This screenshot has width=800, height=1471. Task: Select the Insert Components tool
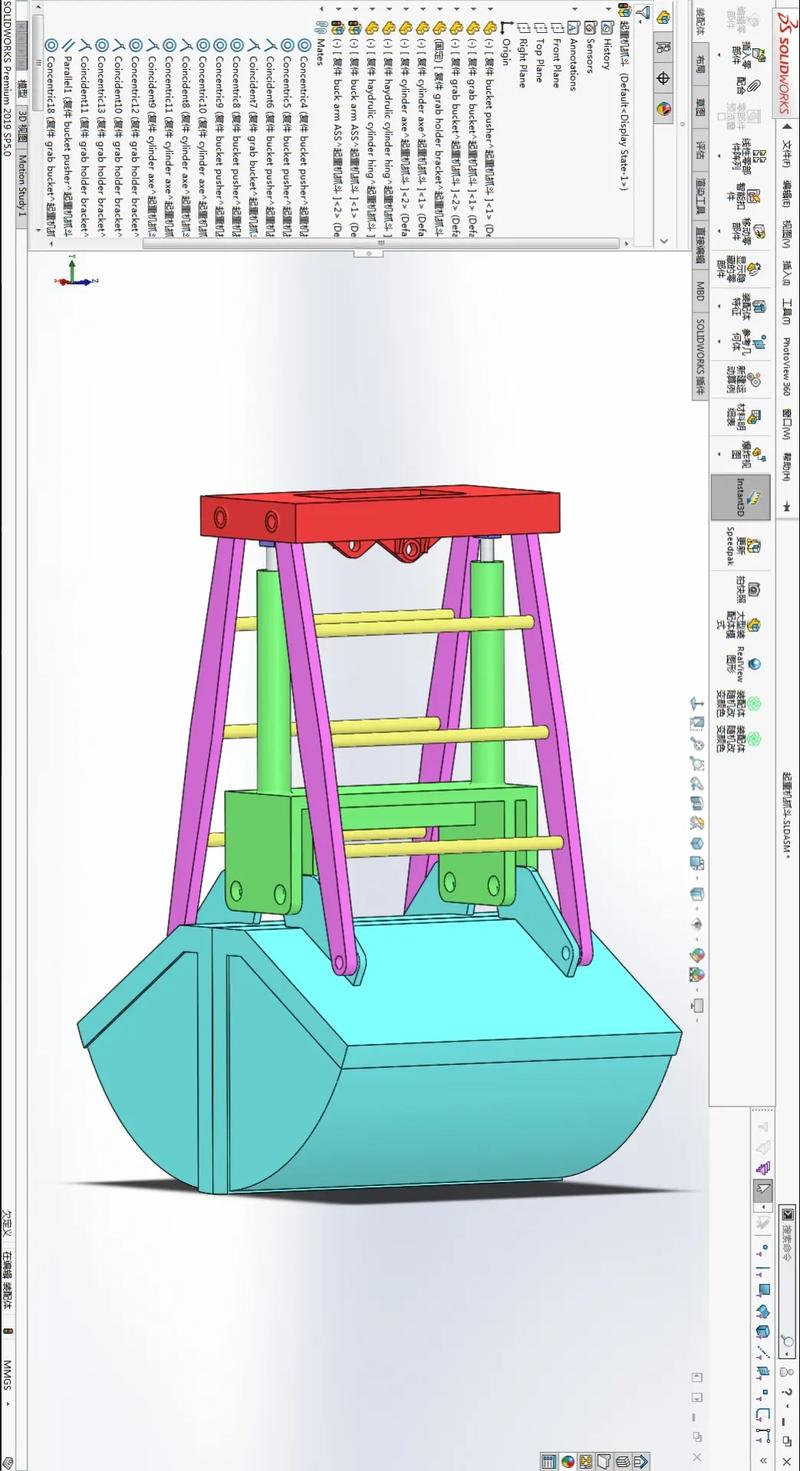pyautogui.click(x=759, y=55)
